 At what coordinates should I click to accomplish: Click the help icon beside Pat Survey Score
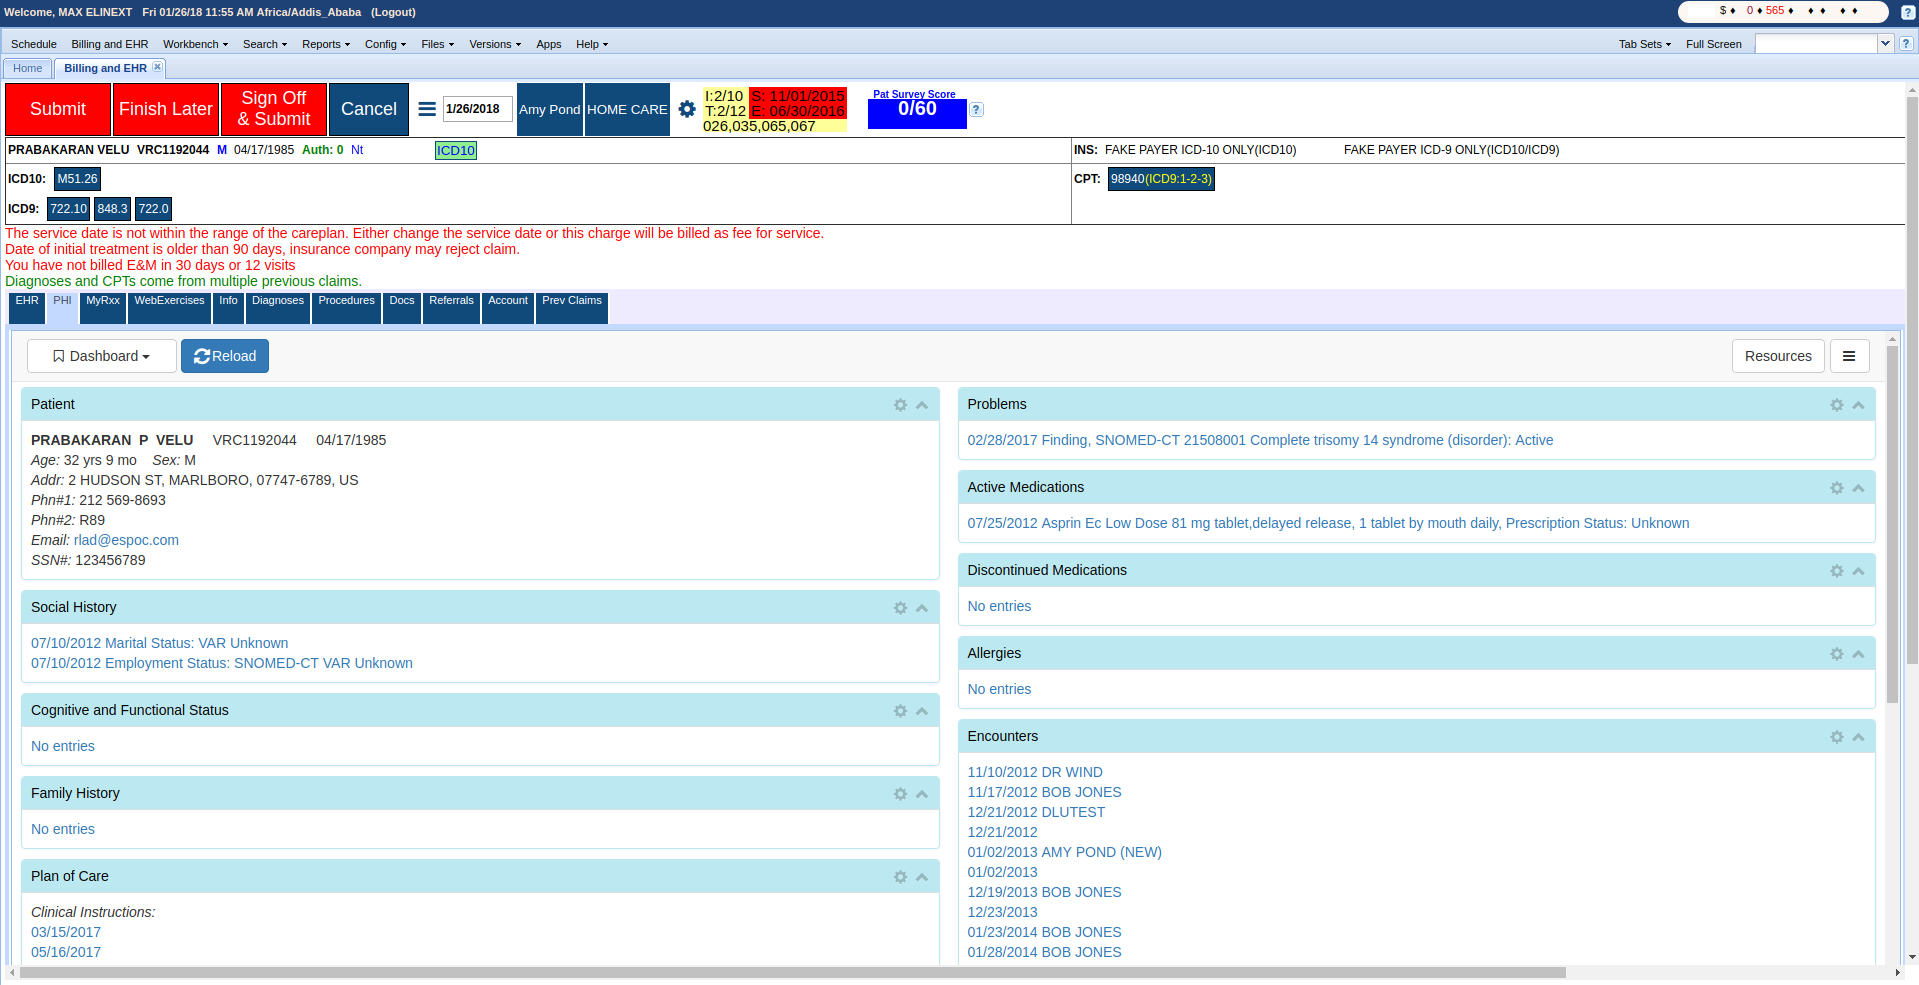click(977, 110)
